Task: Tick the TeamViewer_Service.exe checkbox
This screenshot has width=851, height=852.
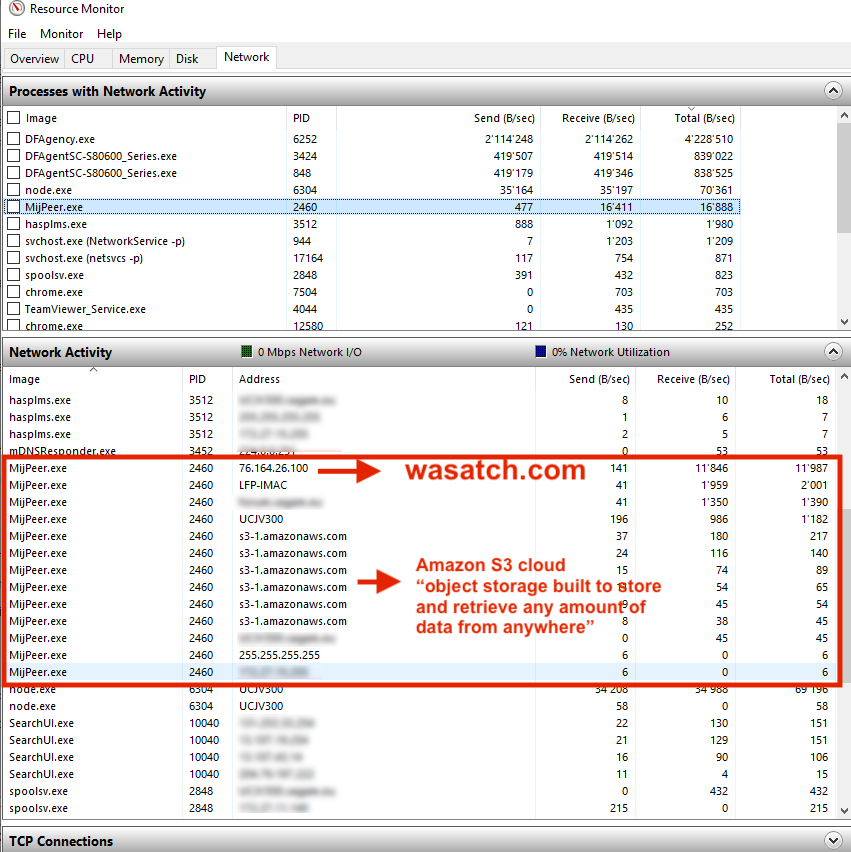Action: (x=14, y=309)
